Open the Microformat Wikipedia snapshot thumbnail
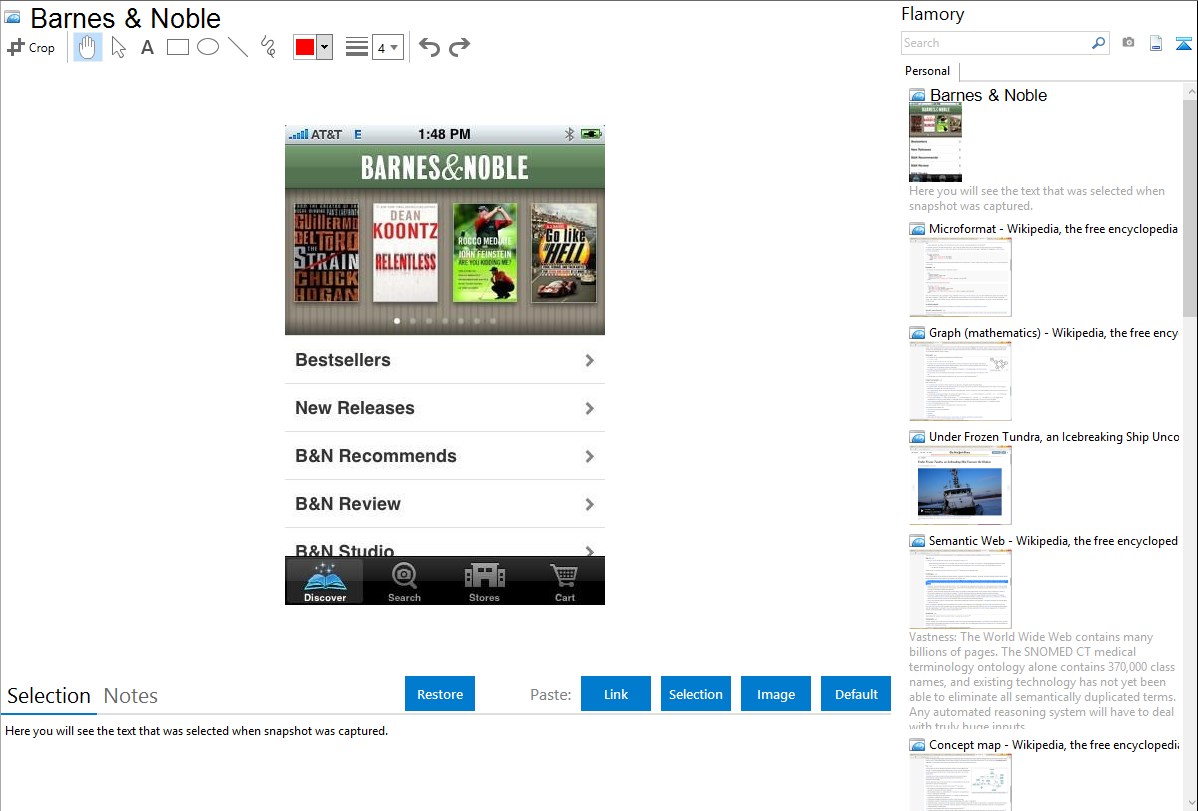The width and height of the screenshot is (1198, 811). click(x=960, y=277)
